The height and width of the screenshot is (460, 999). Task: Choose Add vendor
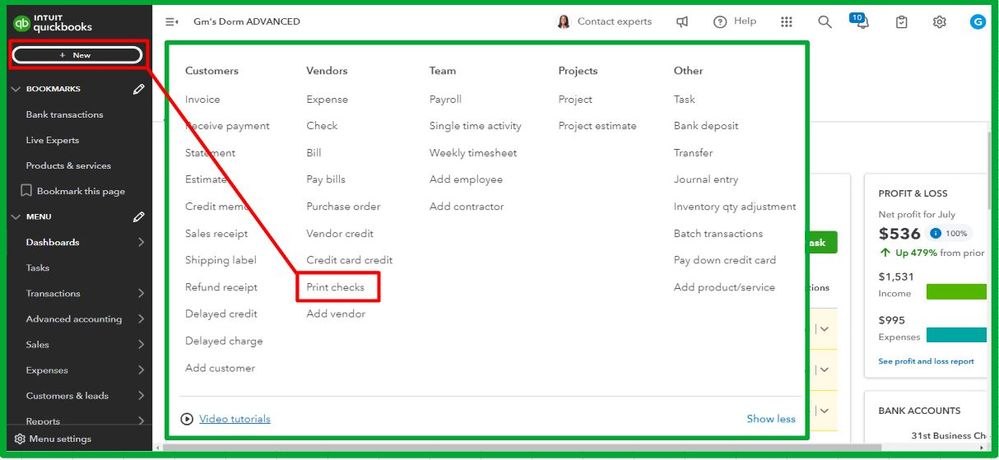pyautogui.click(x=336, y=313)
